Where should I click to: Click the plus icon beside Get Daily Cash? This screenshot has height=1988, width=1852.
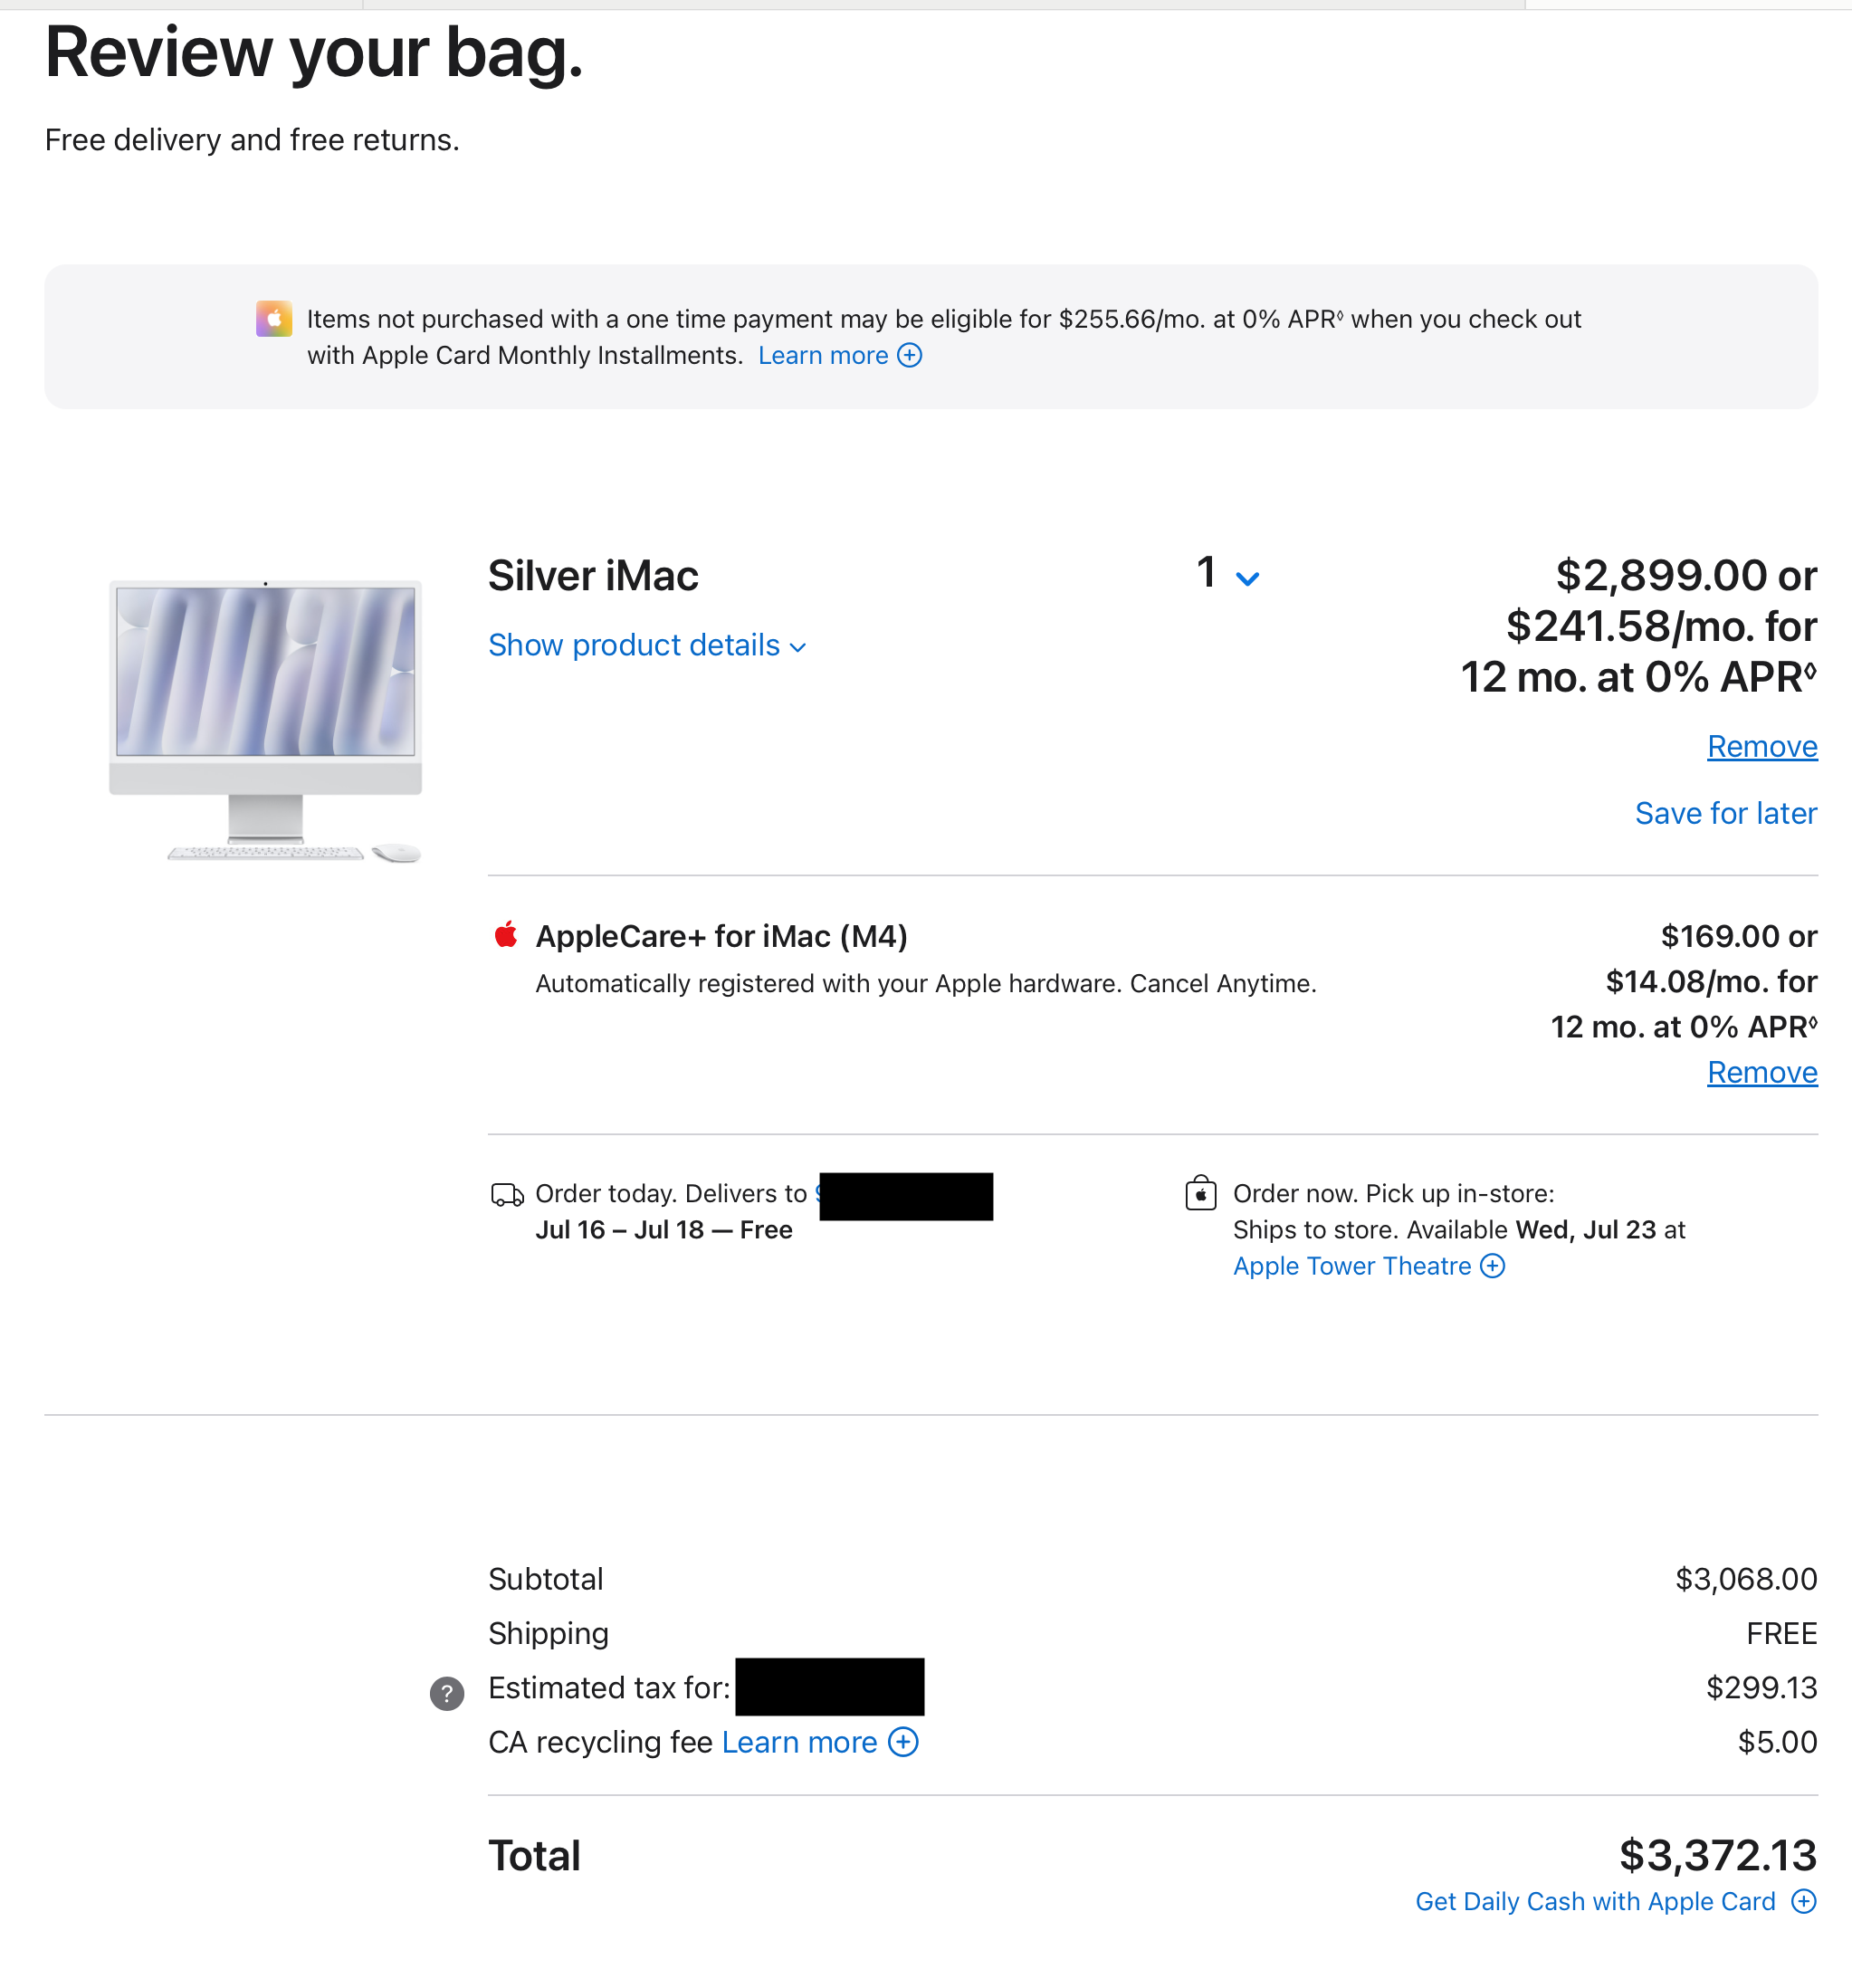tap(1803, 1901)
